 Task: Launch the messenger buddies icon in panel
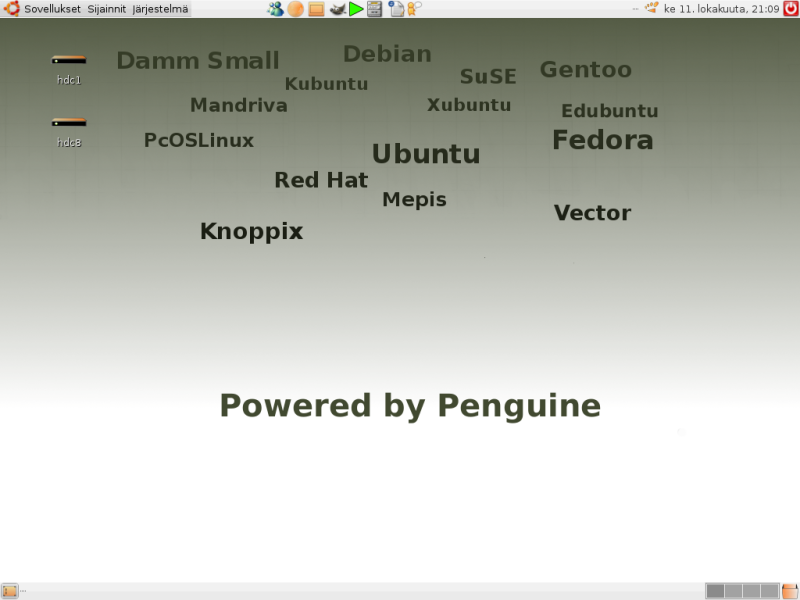(x=276, y=9)
